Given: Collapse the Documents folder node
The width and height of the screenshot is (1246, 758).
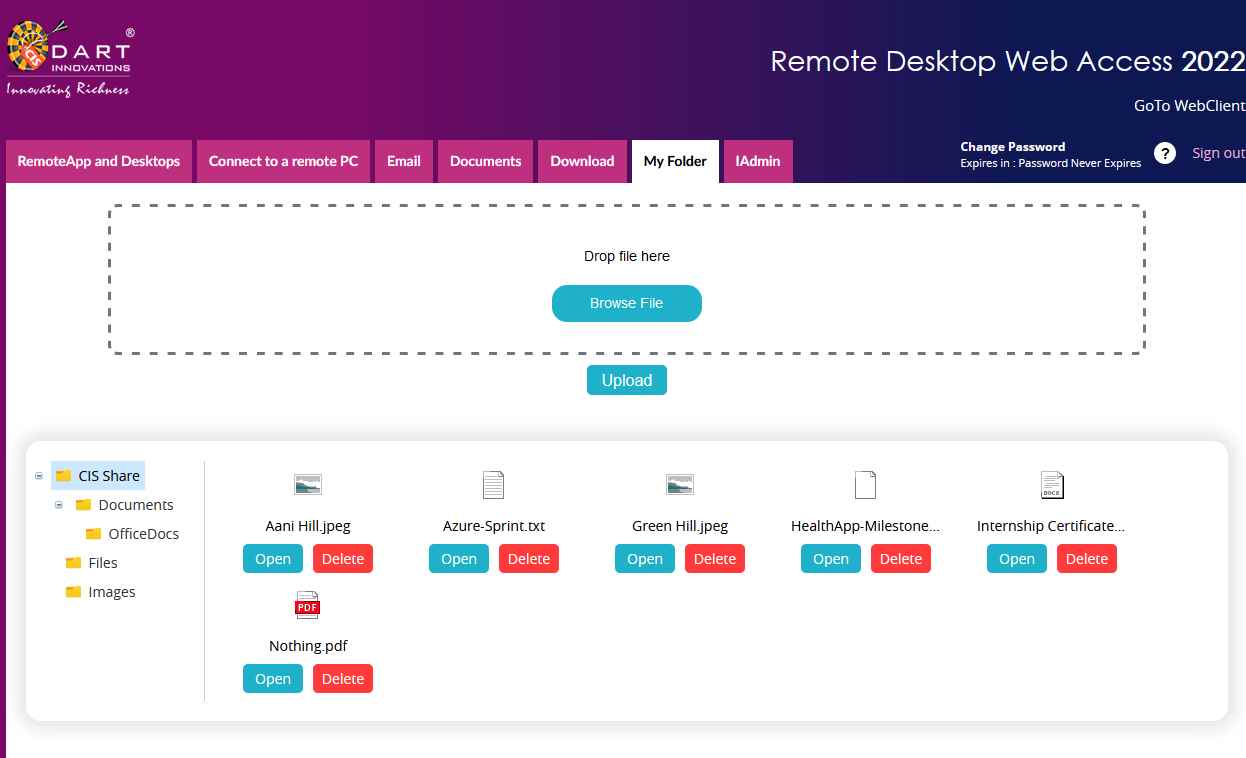Looking at the screenshot, I should pyautogui.click(x=59, y=505).
